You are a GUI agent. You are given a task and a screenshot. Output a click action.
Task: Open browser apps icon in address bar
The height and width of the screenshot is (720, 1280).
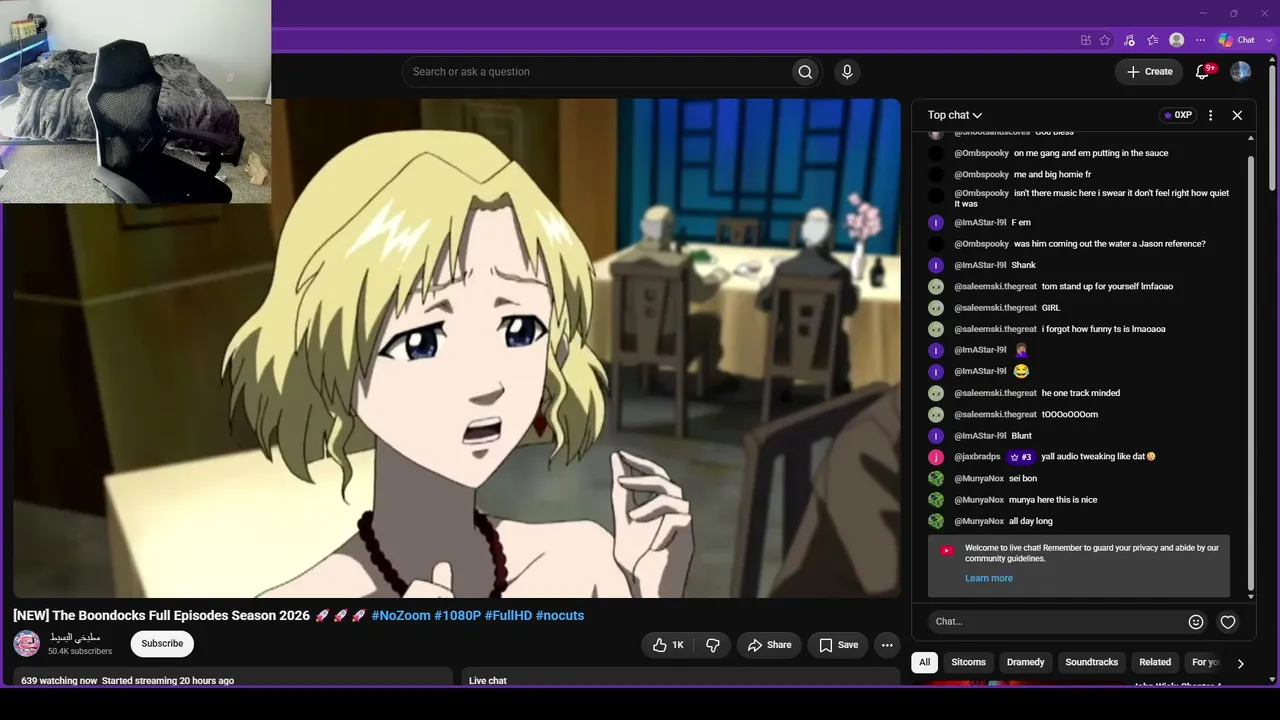pyautogui.click(x=1085, y=40)
